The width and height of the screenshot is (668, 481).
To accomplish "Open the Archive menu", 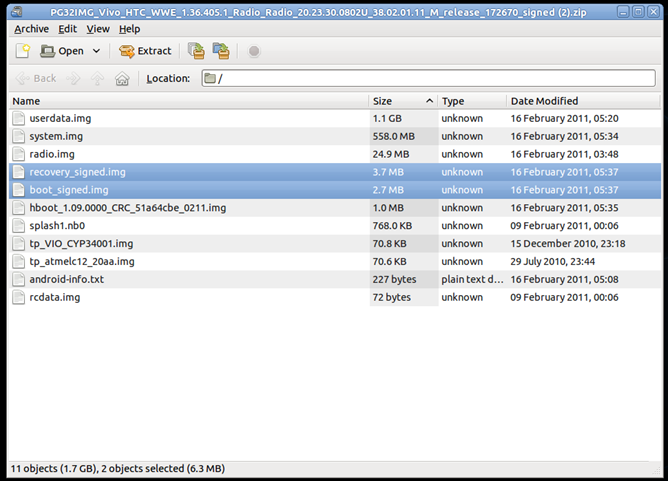I will 32,29.
